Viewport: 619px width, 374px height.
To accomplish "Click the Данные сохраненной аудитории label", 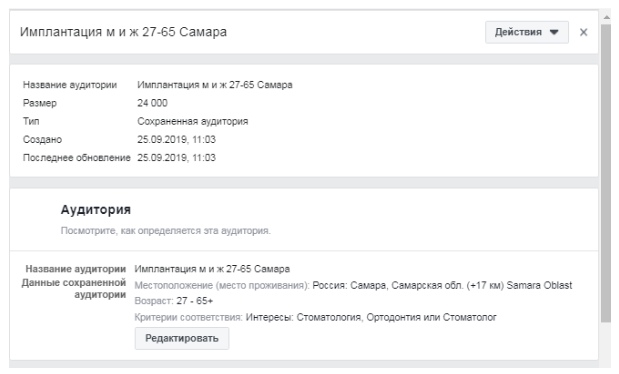I will (74, 289).
